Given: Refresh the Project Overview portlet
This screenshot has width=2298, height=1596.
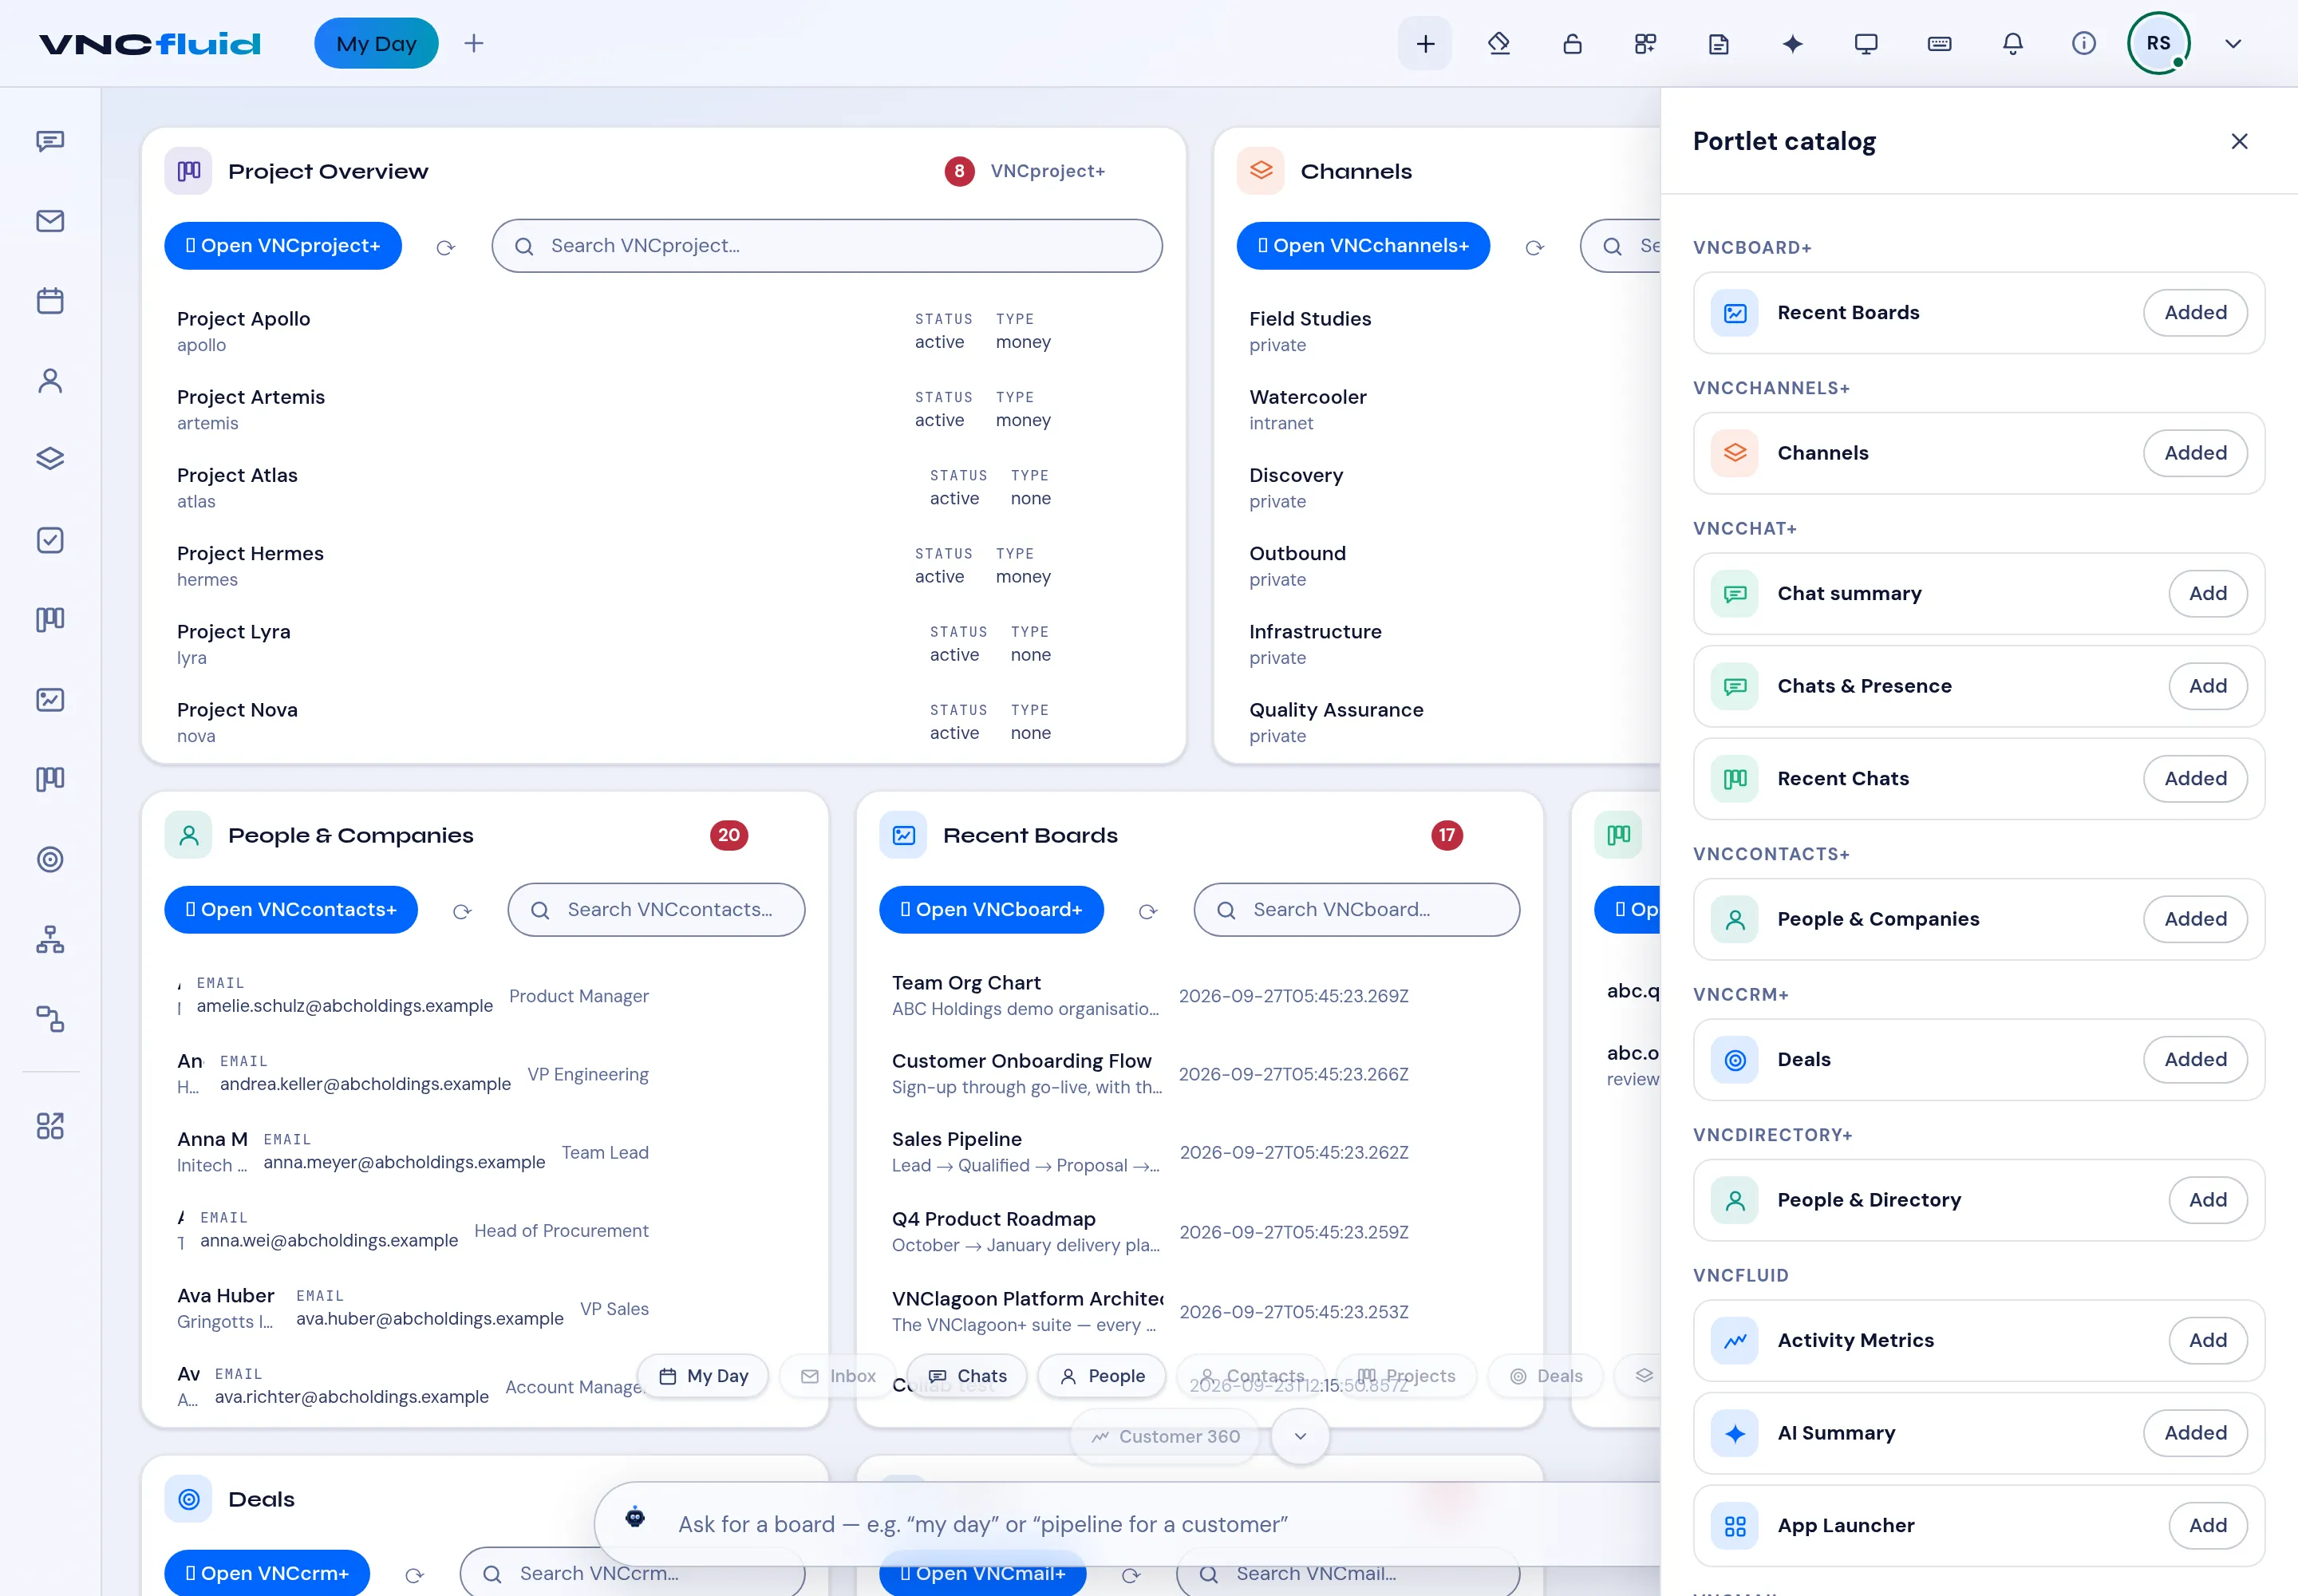Looking at the screenshot, I should [446, 247].
